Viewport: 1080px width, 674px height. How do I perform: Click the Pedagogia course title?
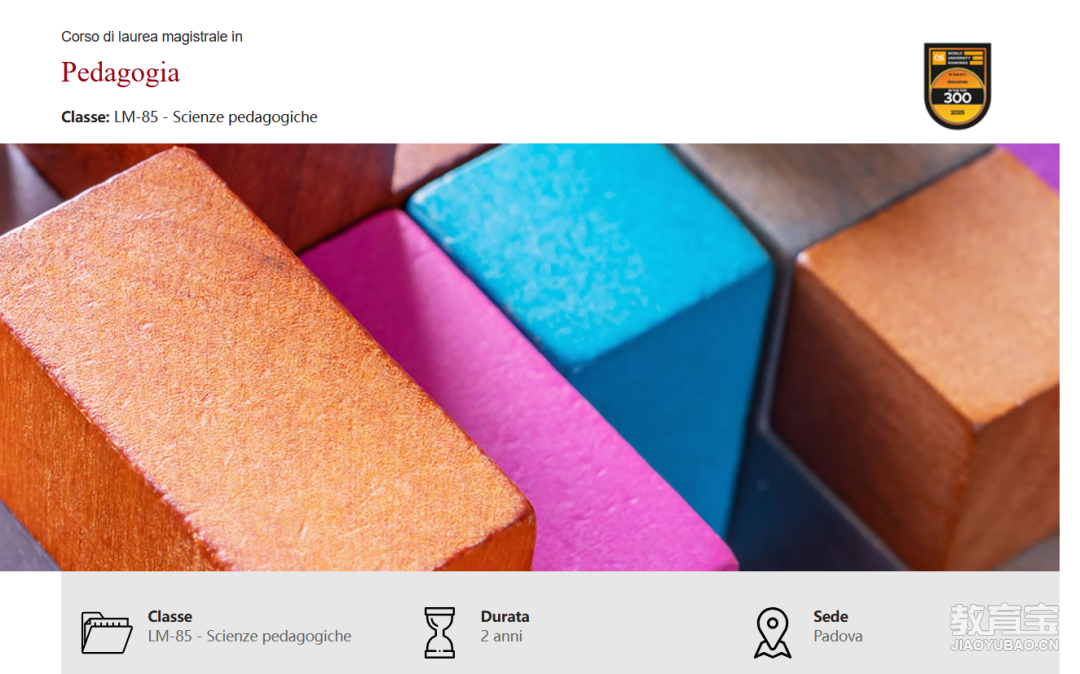point(121,72)
